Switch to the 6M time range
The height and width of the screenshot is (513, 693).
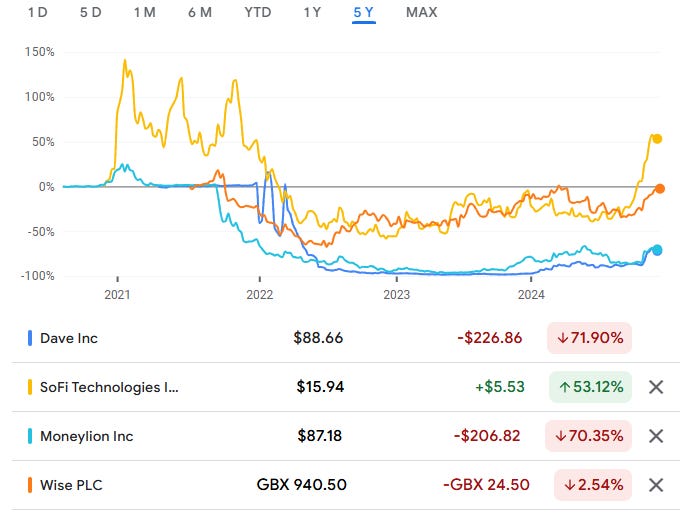[200, 12]
